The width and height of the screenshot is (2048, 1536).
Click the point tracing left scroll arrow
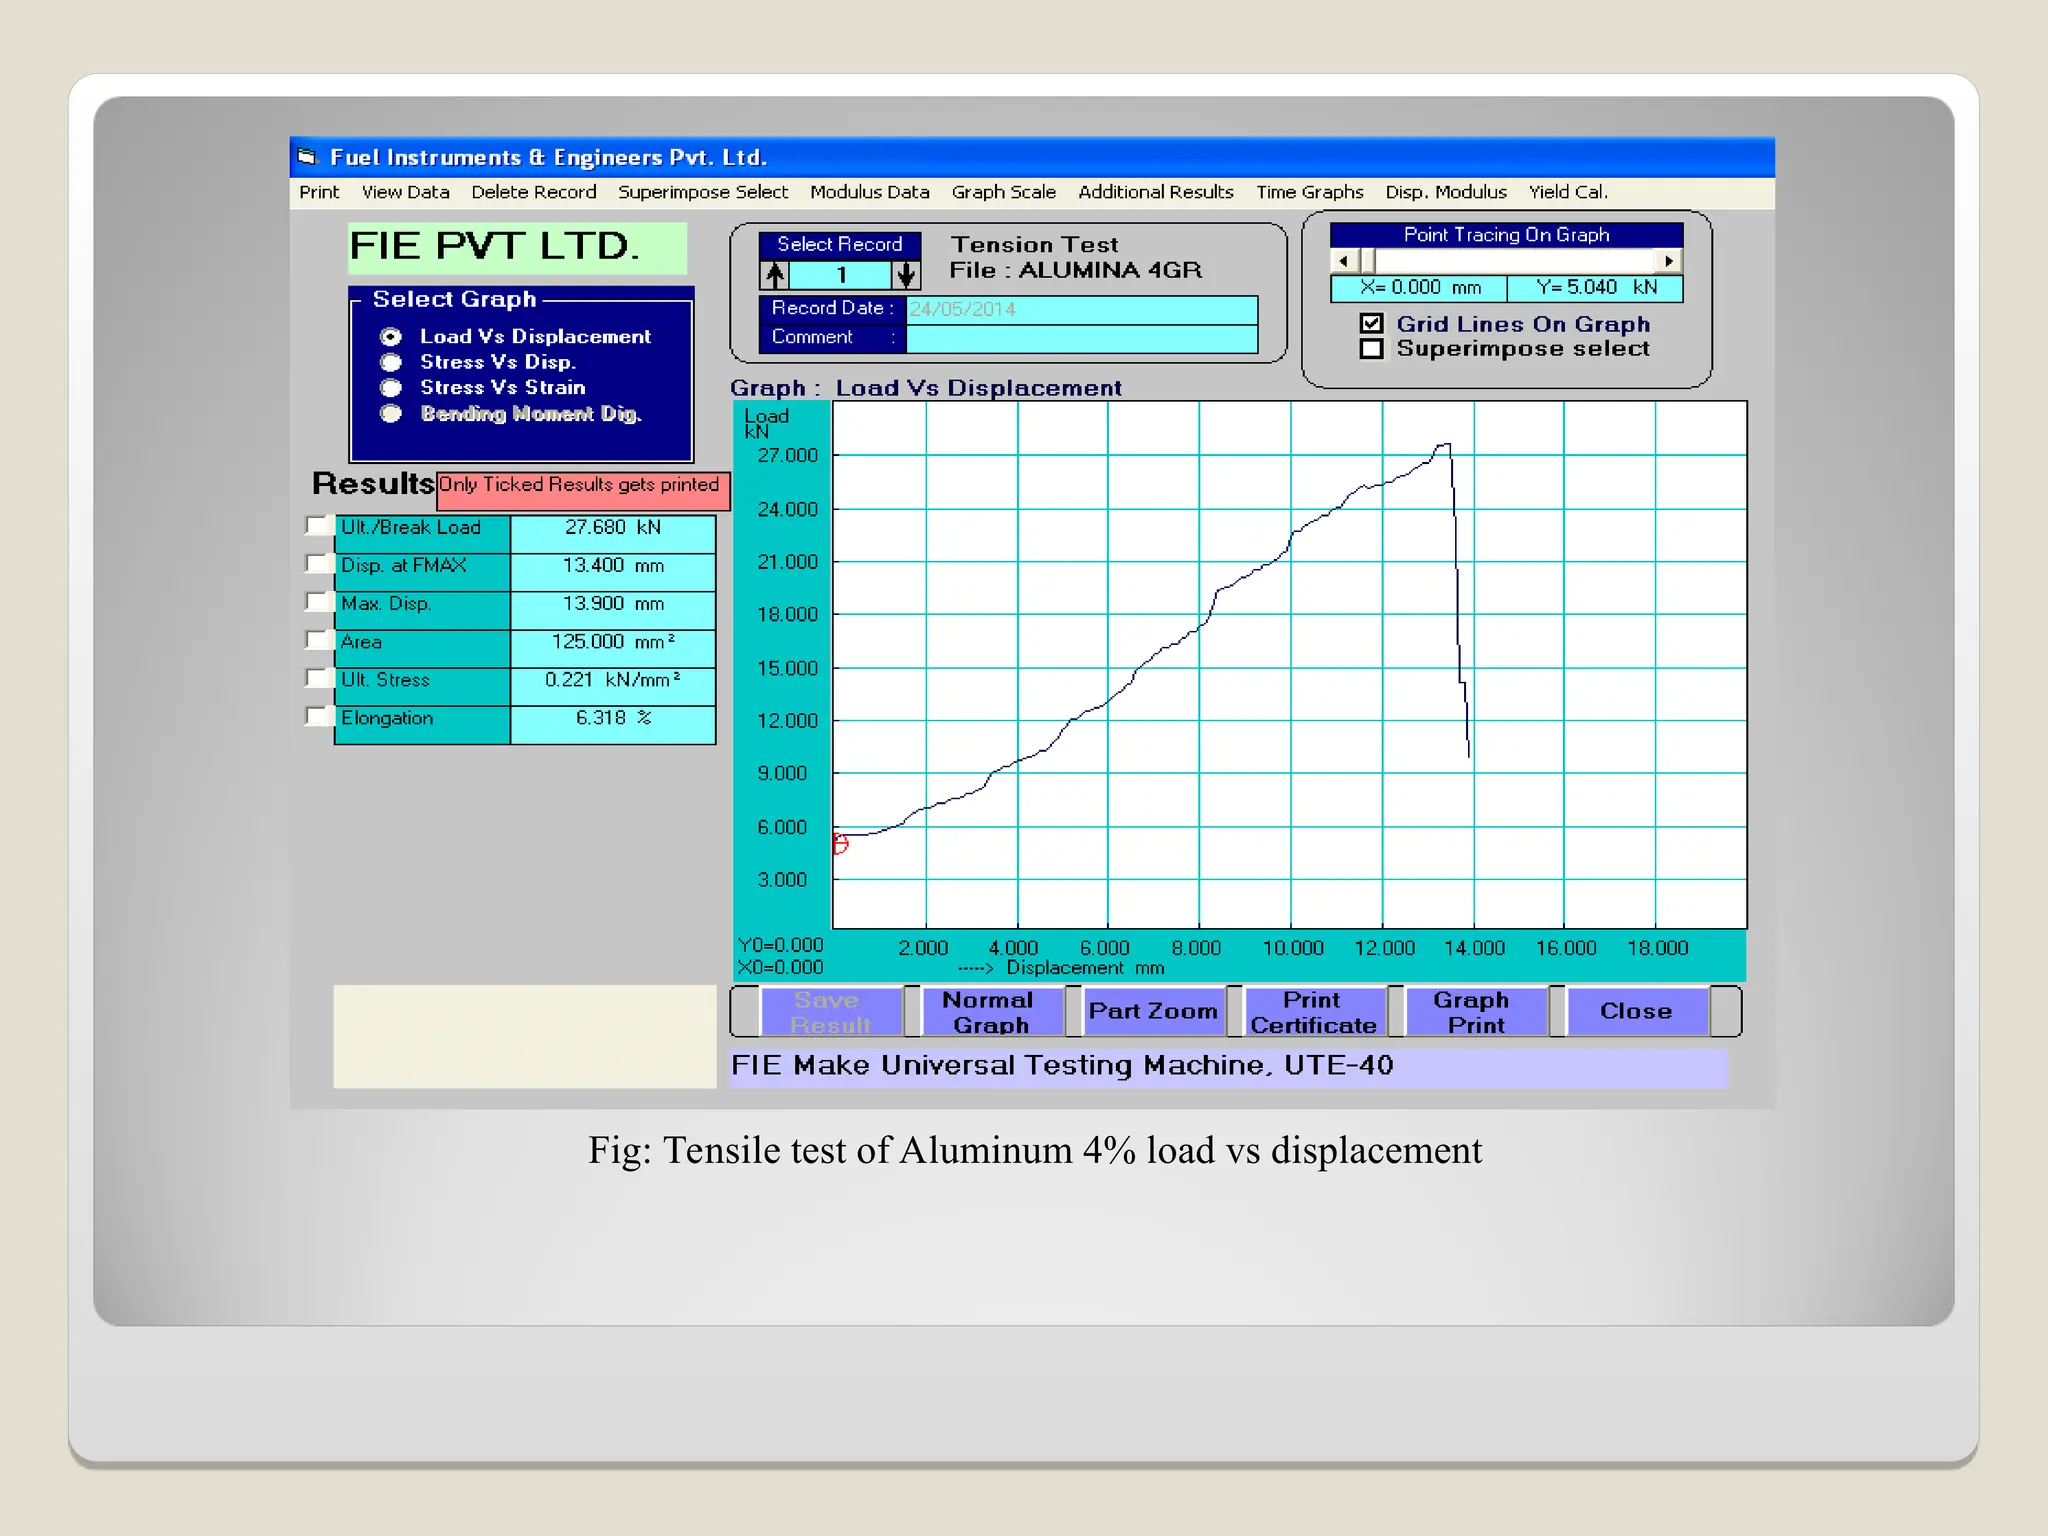tap(1343, 261)
